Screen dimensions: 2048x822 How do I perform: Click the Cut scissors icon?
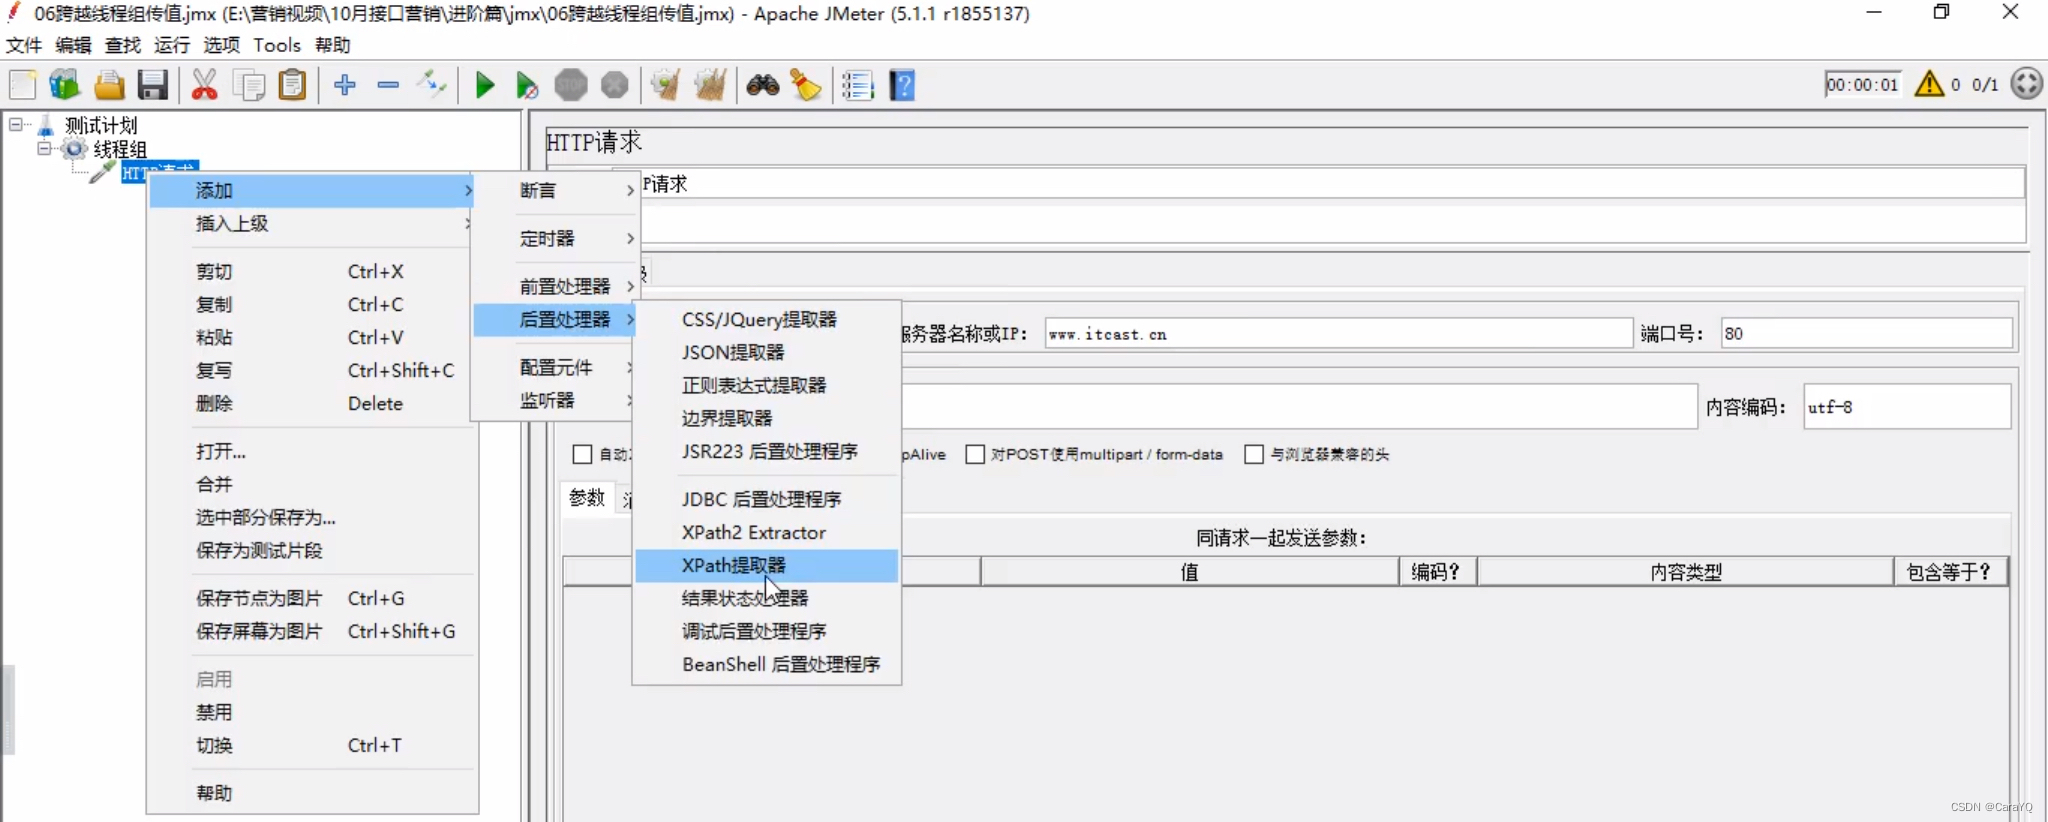click(204, 85)
